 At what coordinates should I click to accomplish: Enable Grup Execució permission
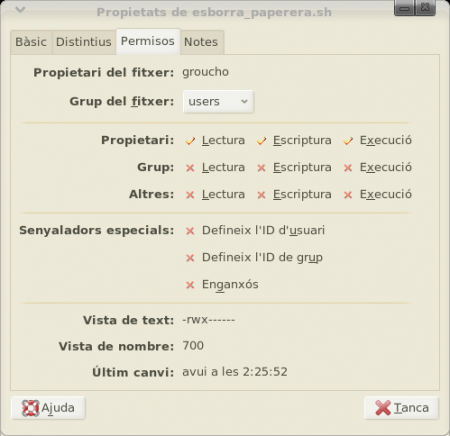click(x=348, y=168)
